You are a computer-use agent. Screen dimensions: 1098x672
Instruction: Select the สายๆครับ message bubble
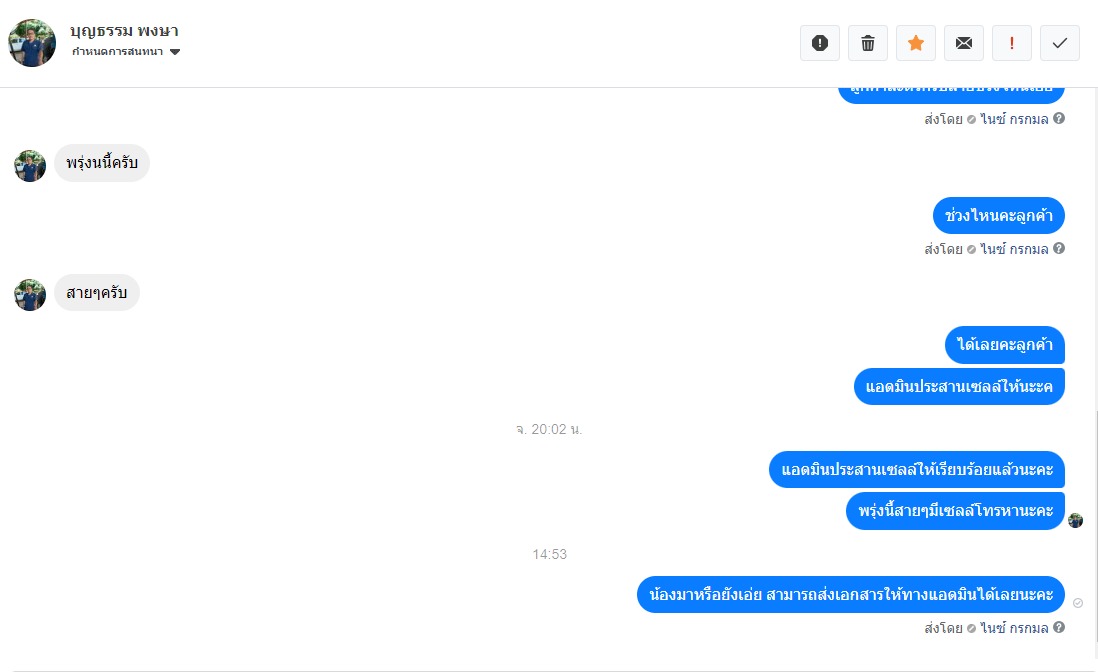[x=97, y=293]
